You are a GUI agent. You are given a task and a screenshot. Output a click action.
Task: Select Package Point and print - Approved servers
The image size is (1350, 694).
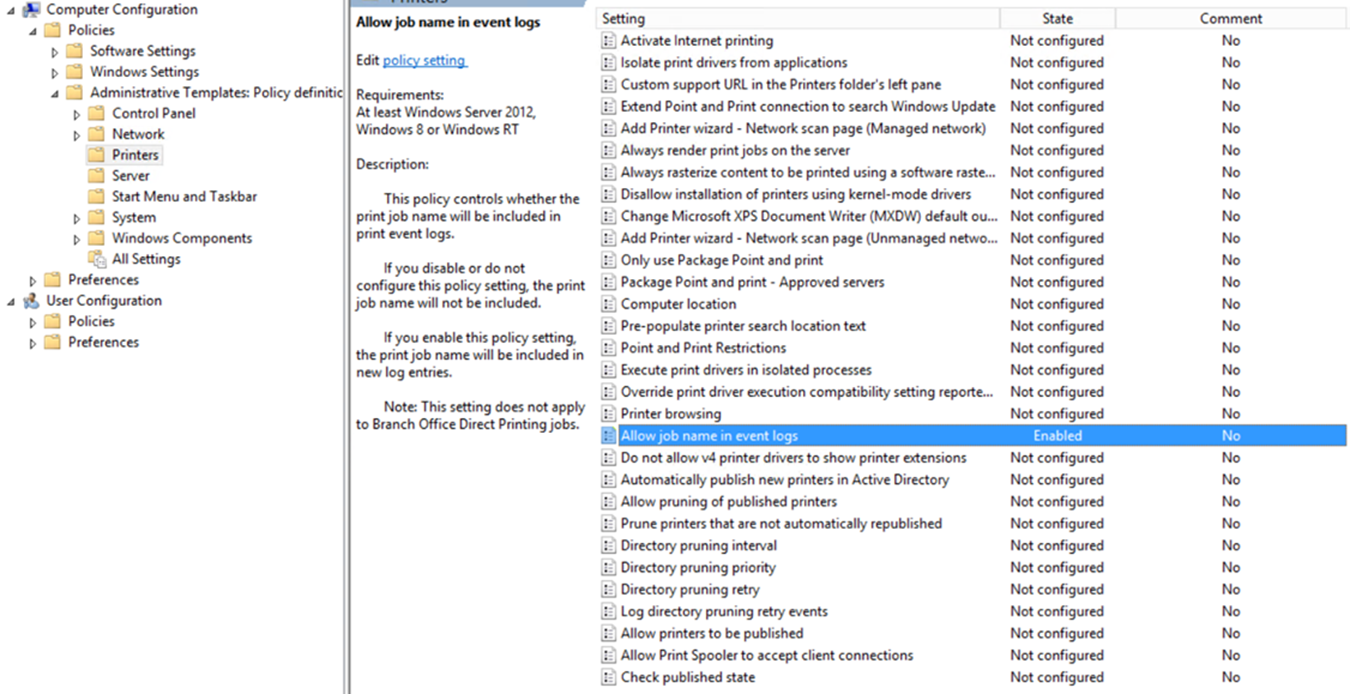[x=752, y=282]
